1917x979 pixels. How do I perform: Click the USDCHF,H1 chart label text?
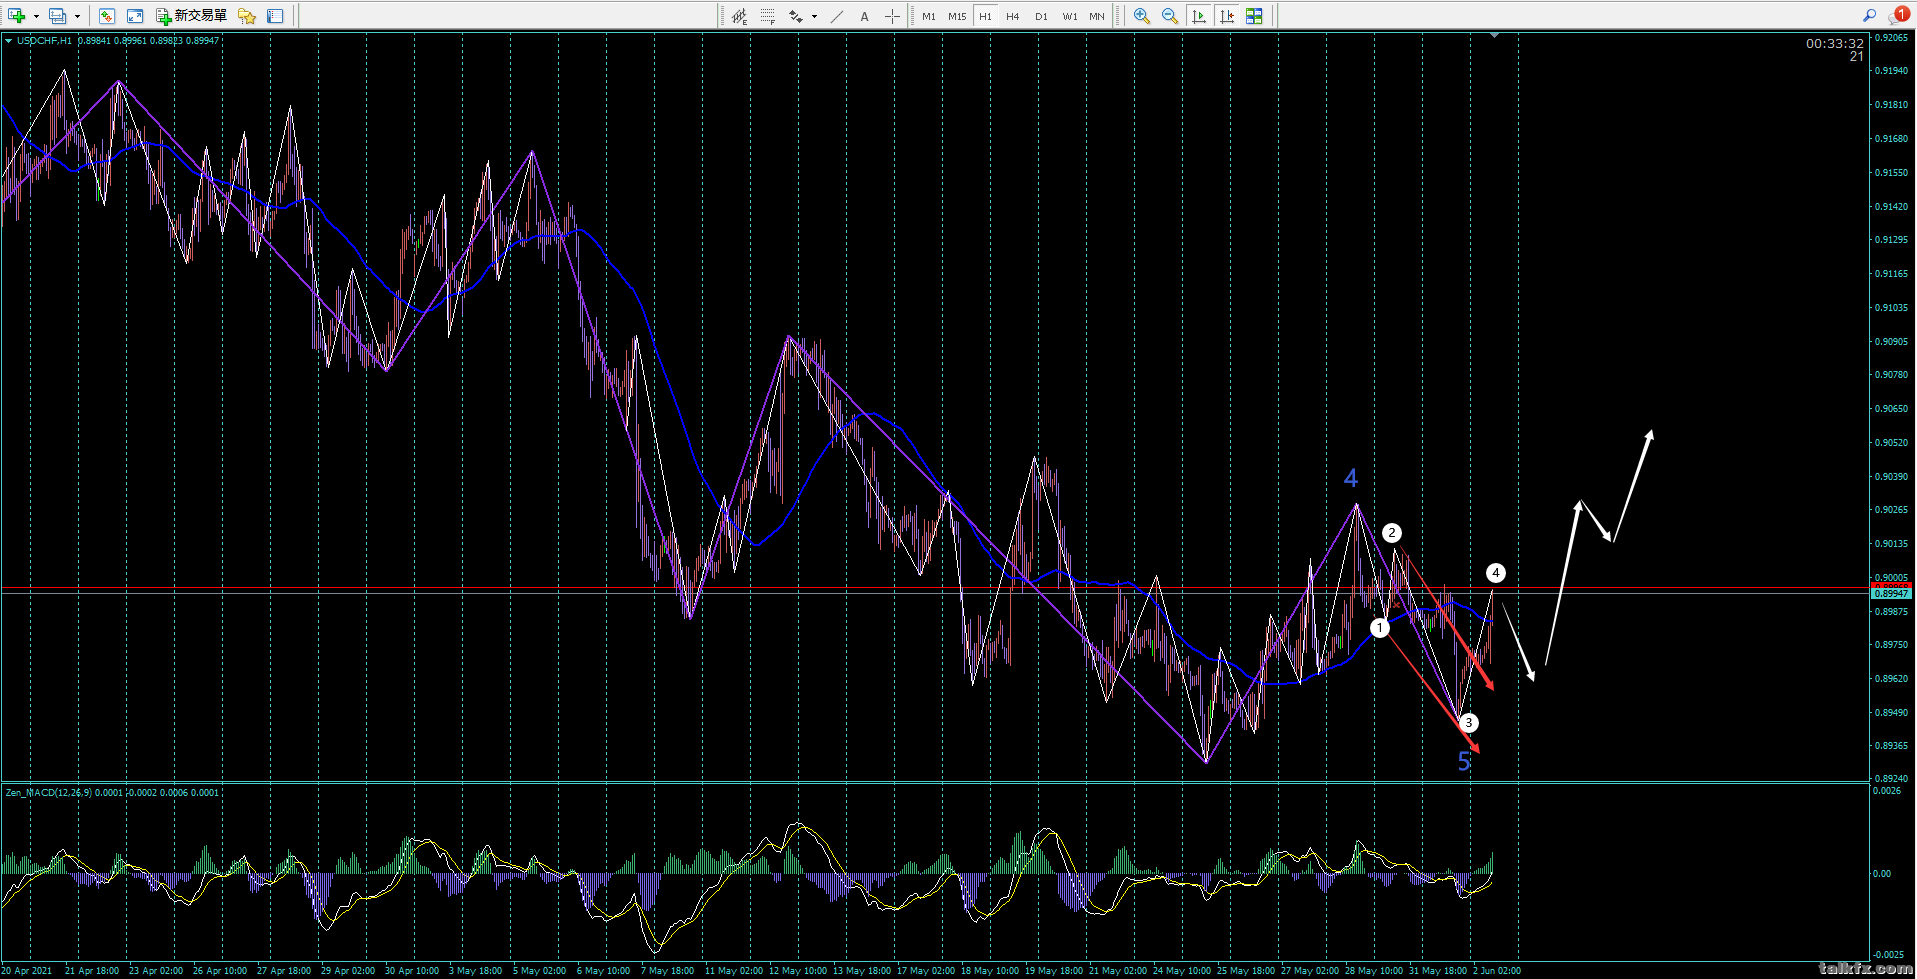pos(44,41)
